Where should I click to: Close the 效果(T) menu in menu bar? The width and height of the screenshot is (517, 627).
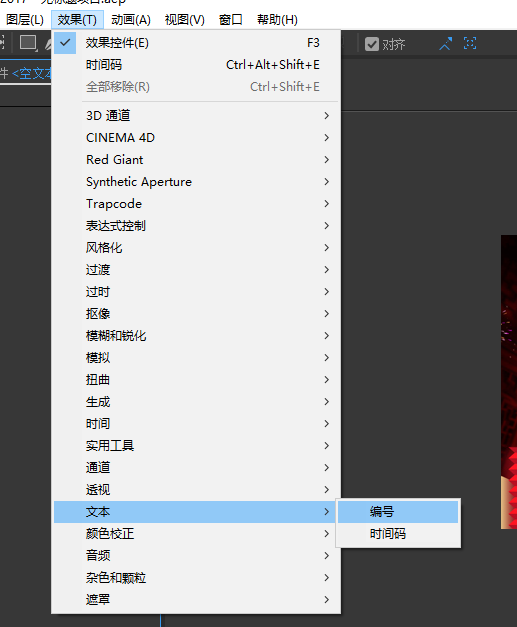tap(77, 20)
